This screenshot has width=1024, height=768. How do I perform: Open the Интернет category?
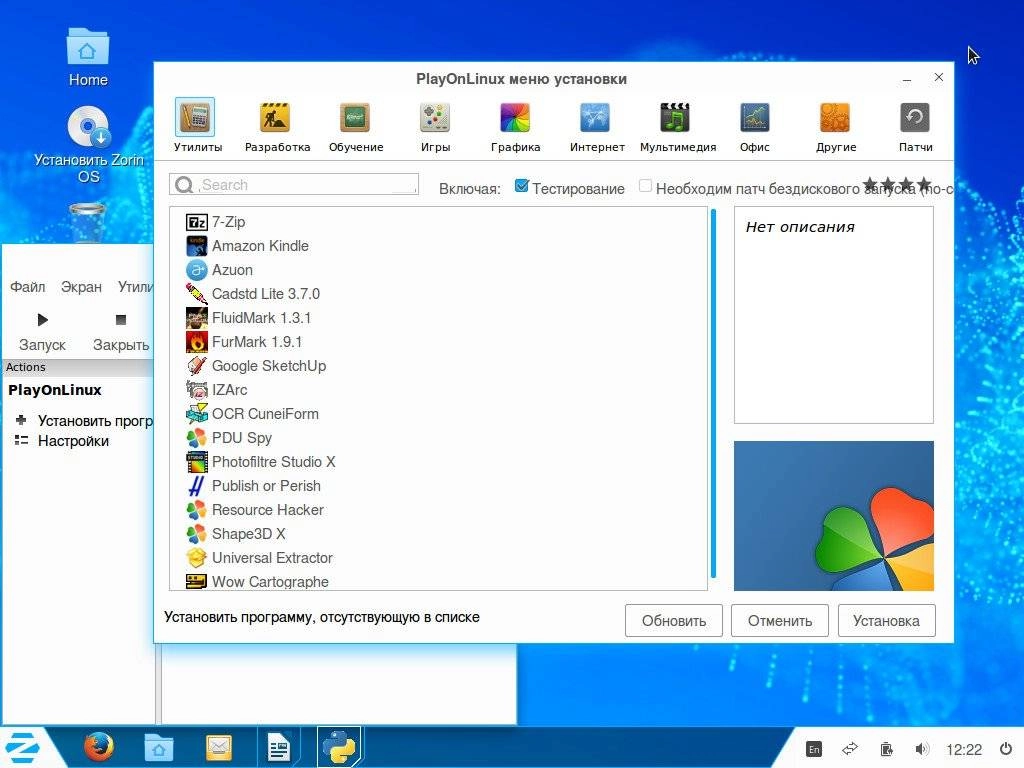click(x=595, y=118)
